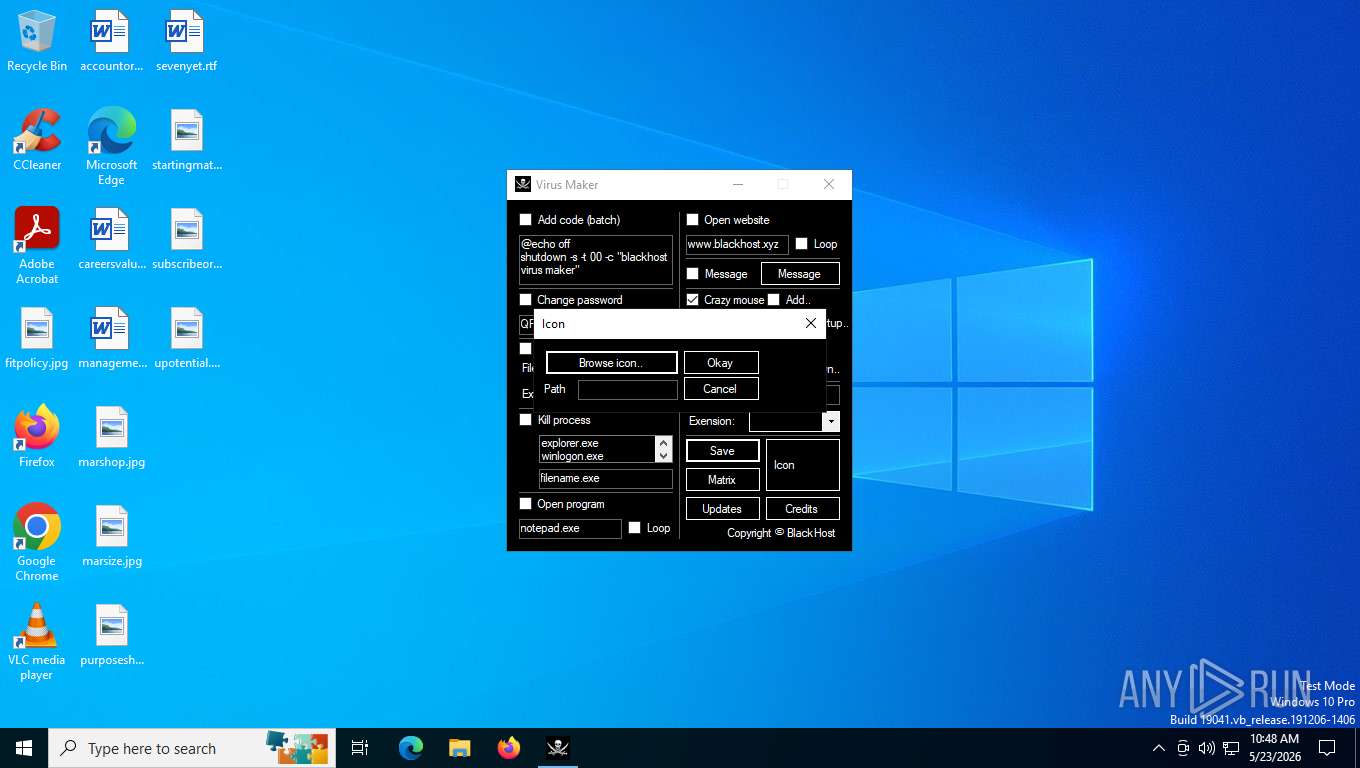This screenshot has height=768, width=1360.
Task: Open Firefox from the taskbar
Action: (509, 748)
